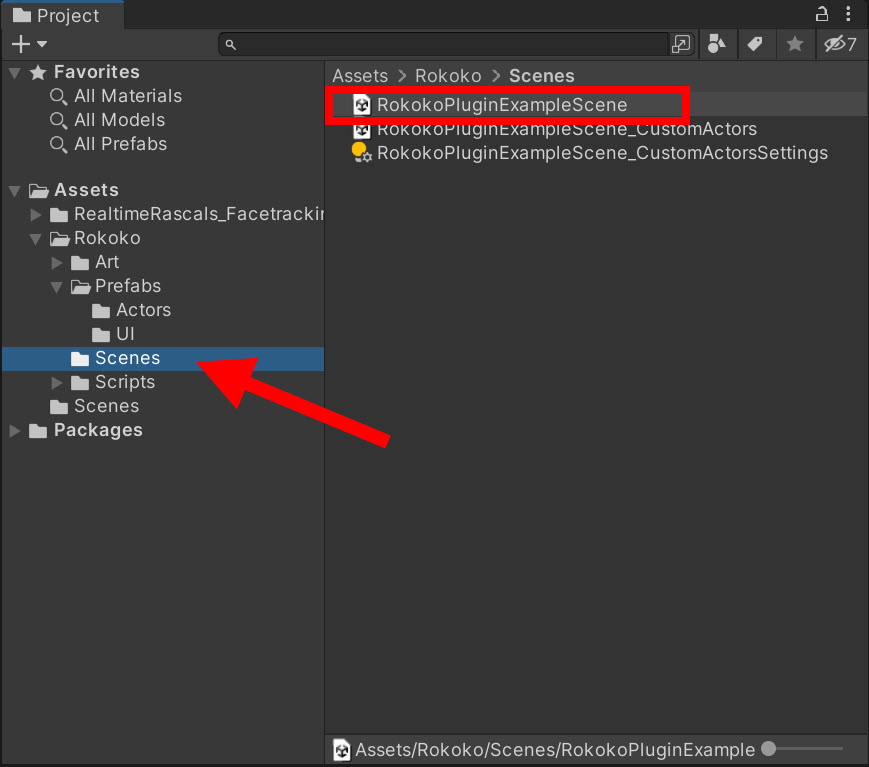Click Scenes in the breadcrumb path
The width and height of the screenshot is (869, 767).
click(541, 76)
